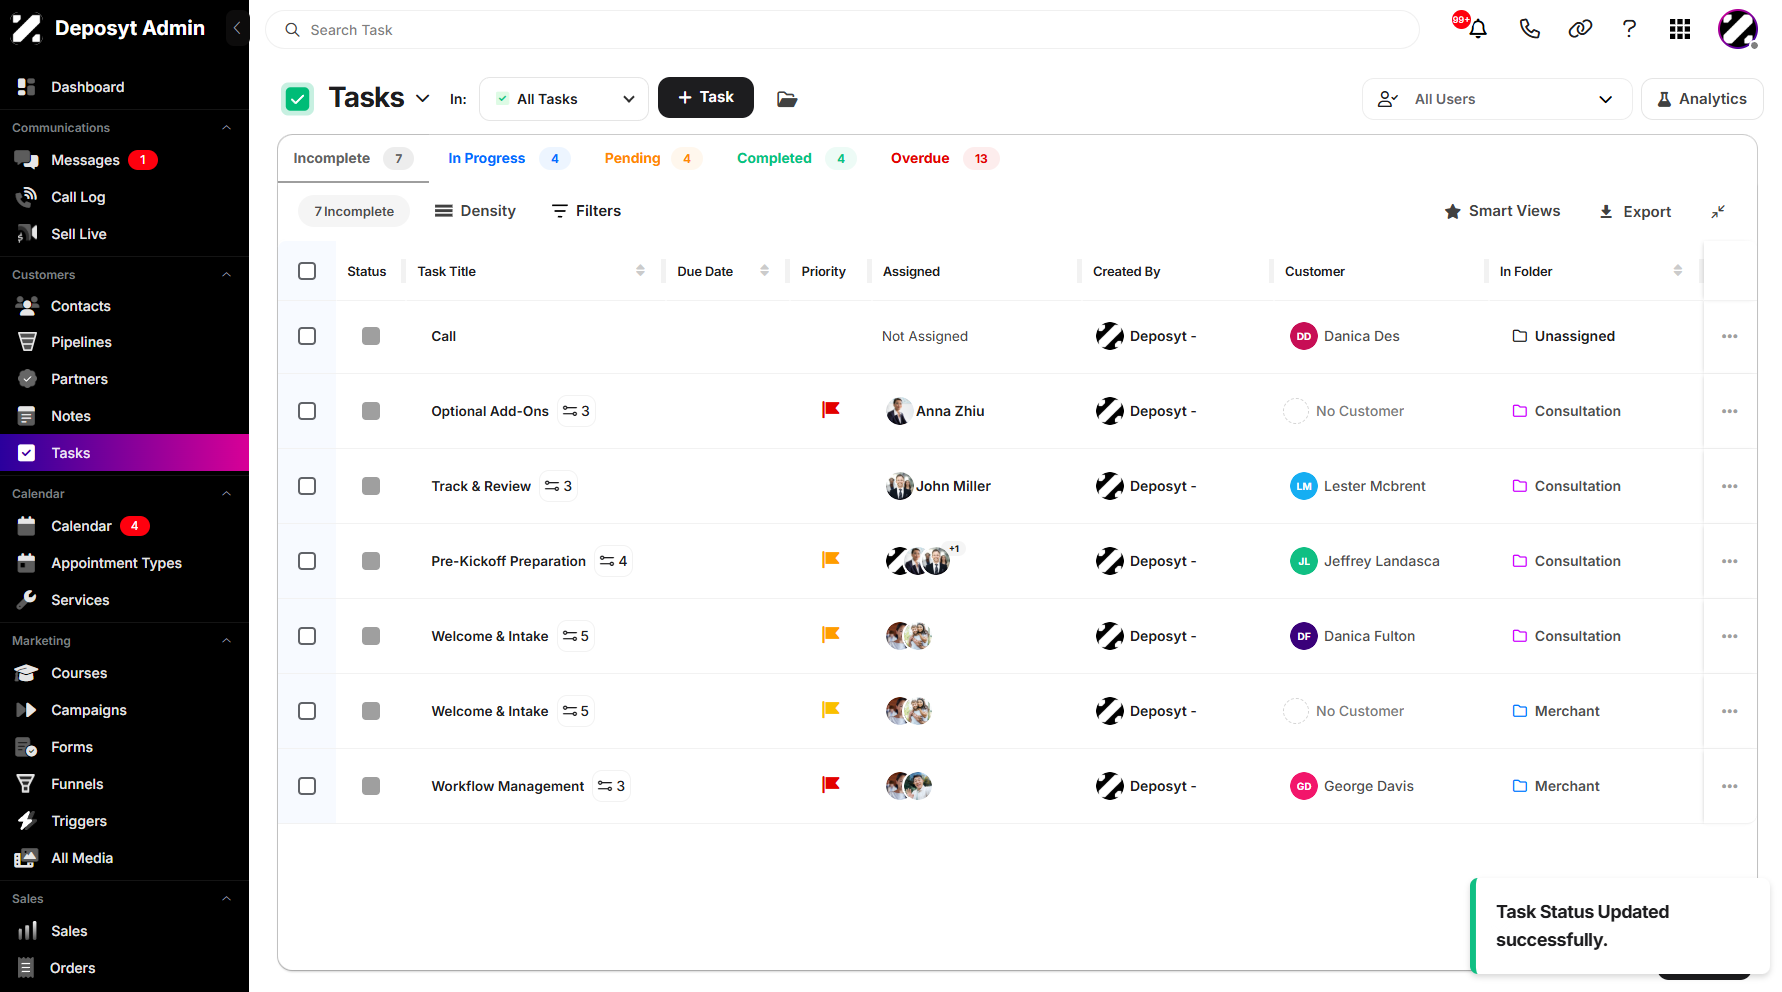Open the user profile avatar
Image resolution: width=1782 pixels, height=992 pixels.
(x=1738, y=29)
